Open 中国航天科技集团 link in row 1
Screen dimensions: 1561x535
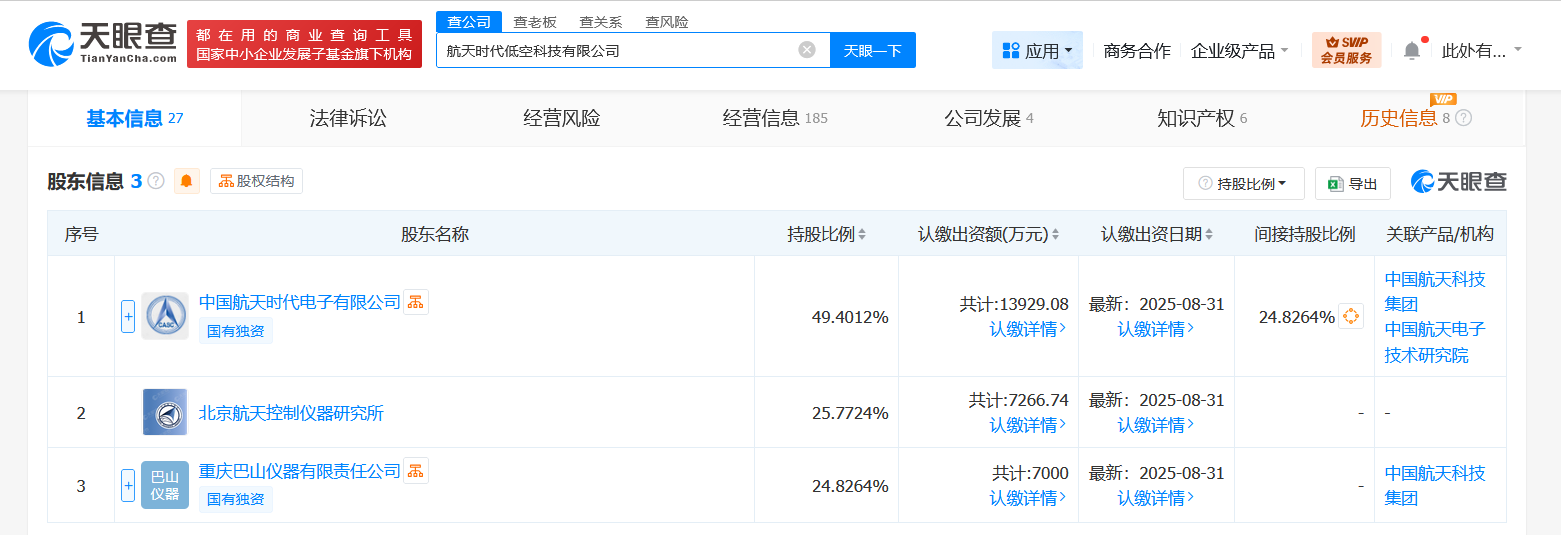[1435, 291]
